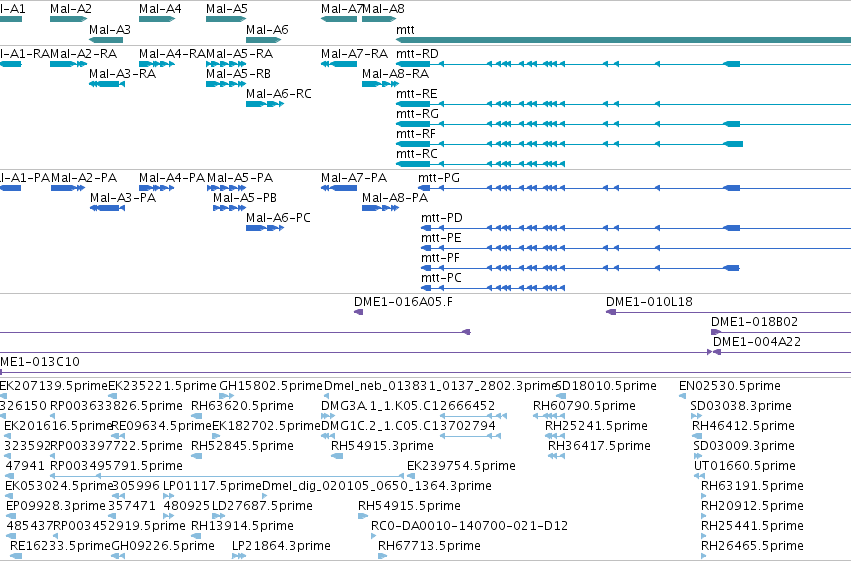The image size is (851, 561).
Task: Select EST EN02530.5prime
Action: 730,386
